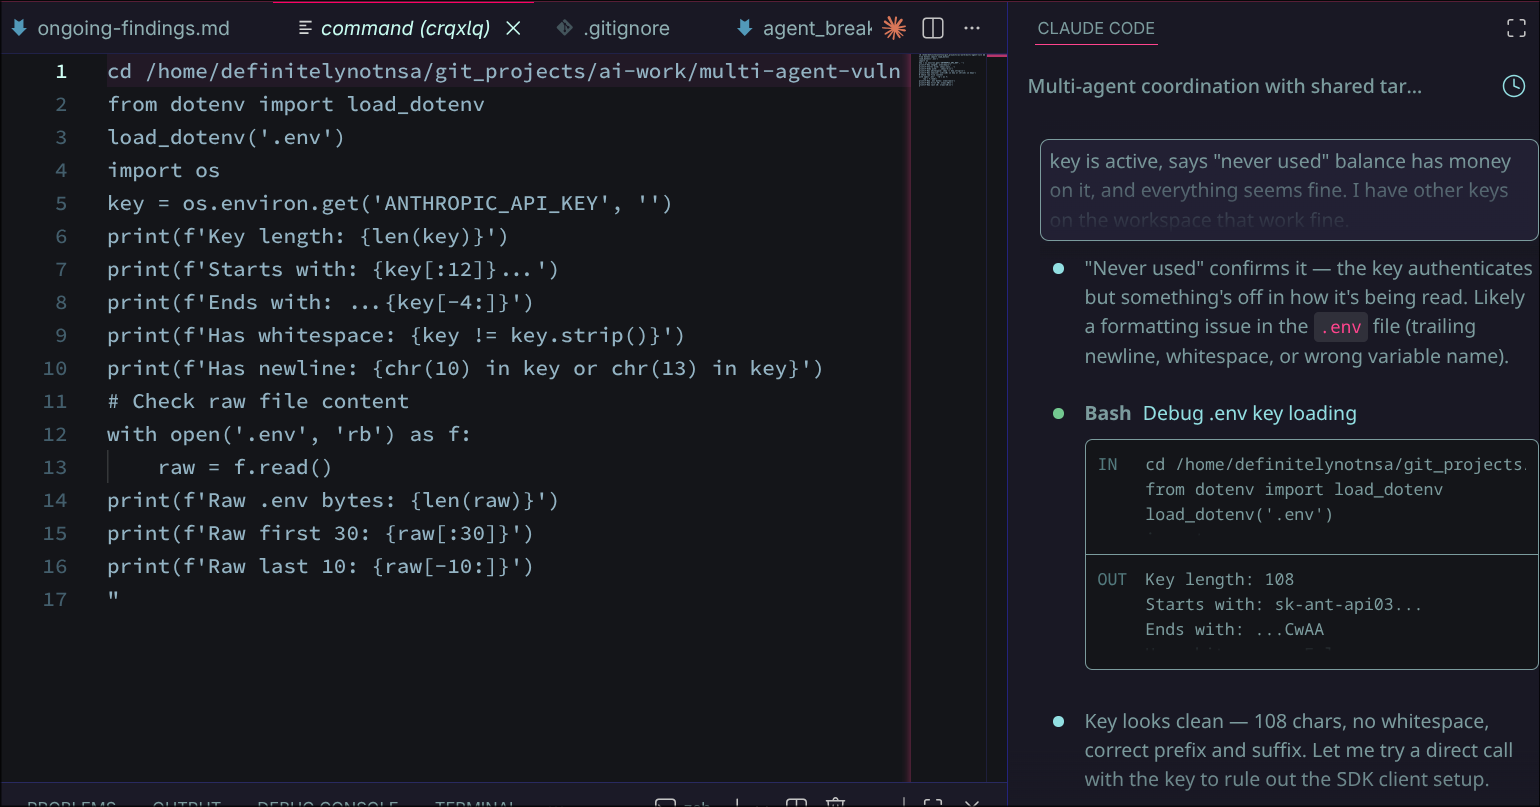Viewport: 1540px width, 807px height.
Task: Click 'Ends with: ...CwAA' in the output
Action: pyautogui.click(x=1235, y=629)
